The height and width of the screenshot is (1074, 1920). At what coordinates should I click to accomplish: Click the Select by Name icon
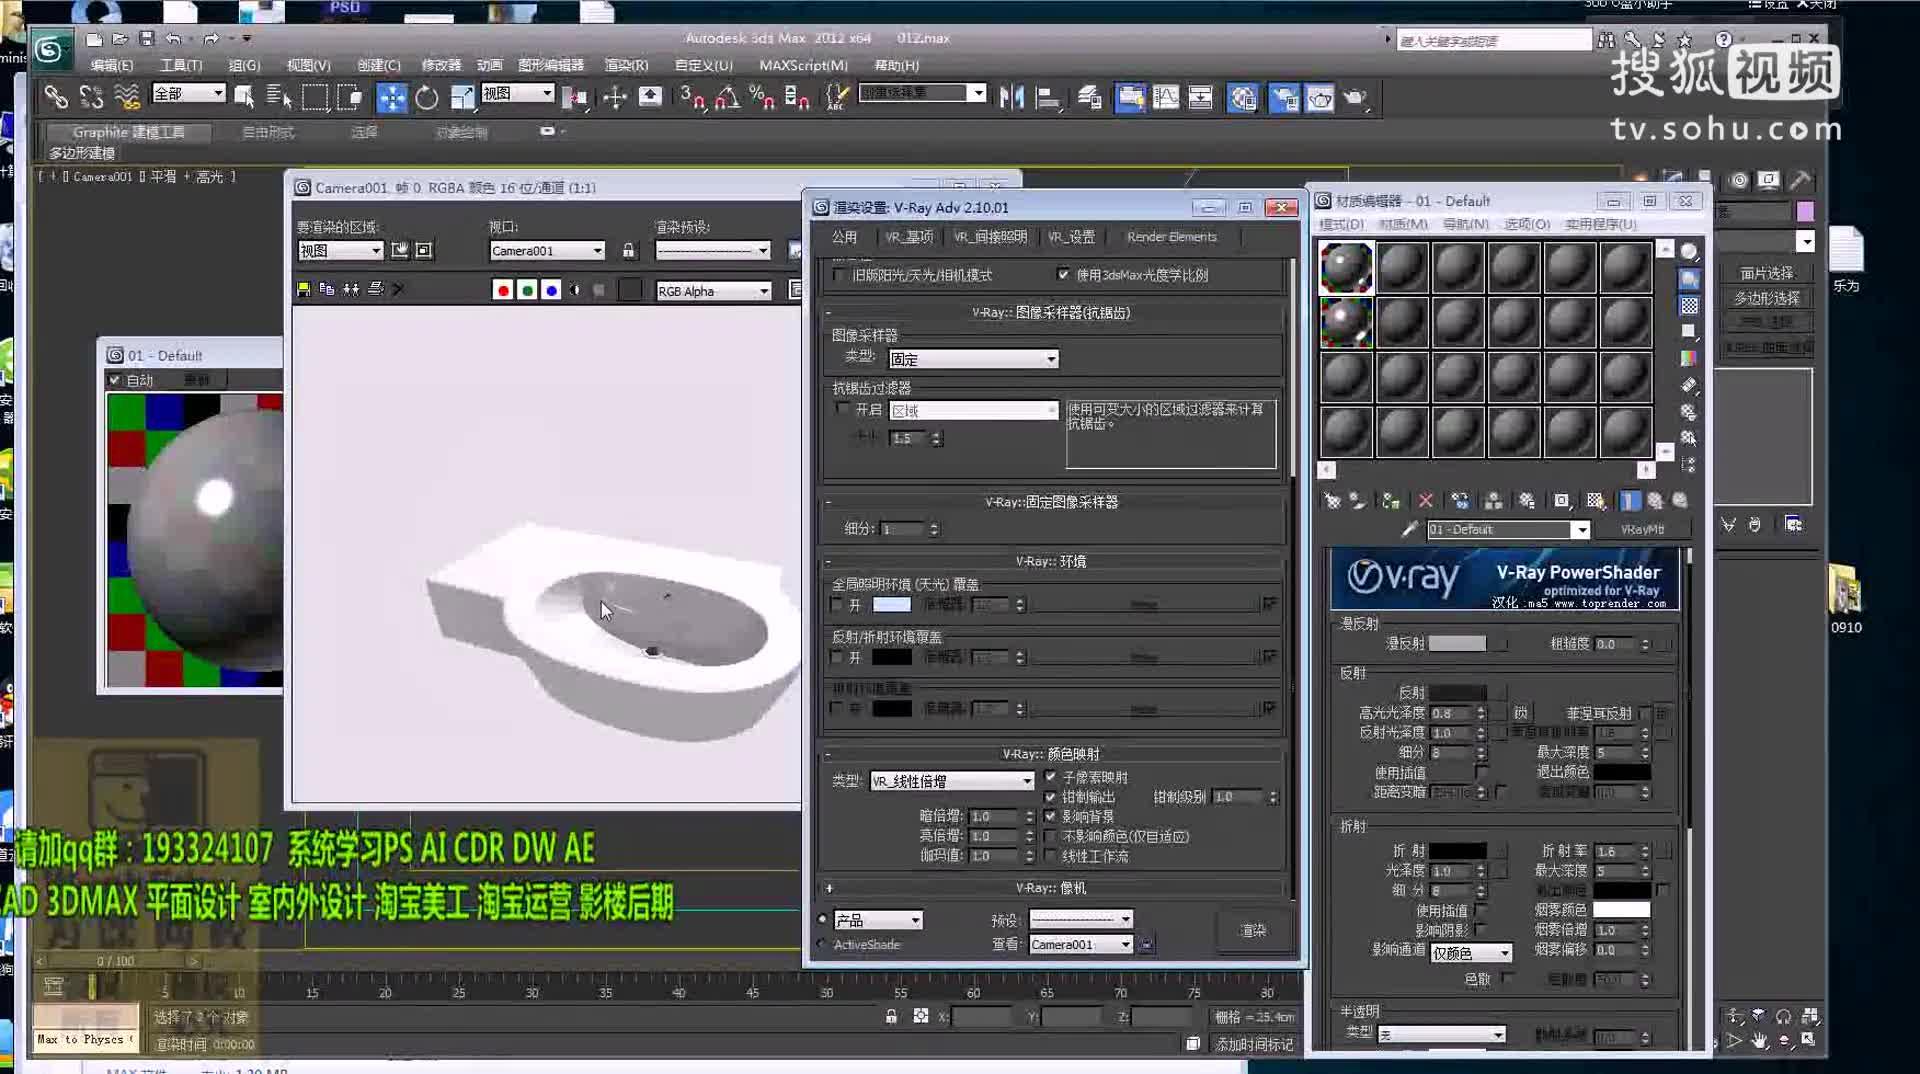click(x=278, y=98)
